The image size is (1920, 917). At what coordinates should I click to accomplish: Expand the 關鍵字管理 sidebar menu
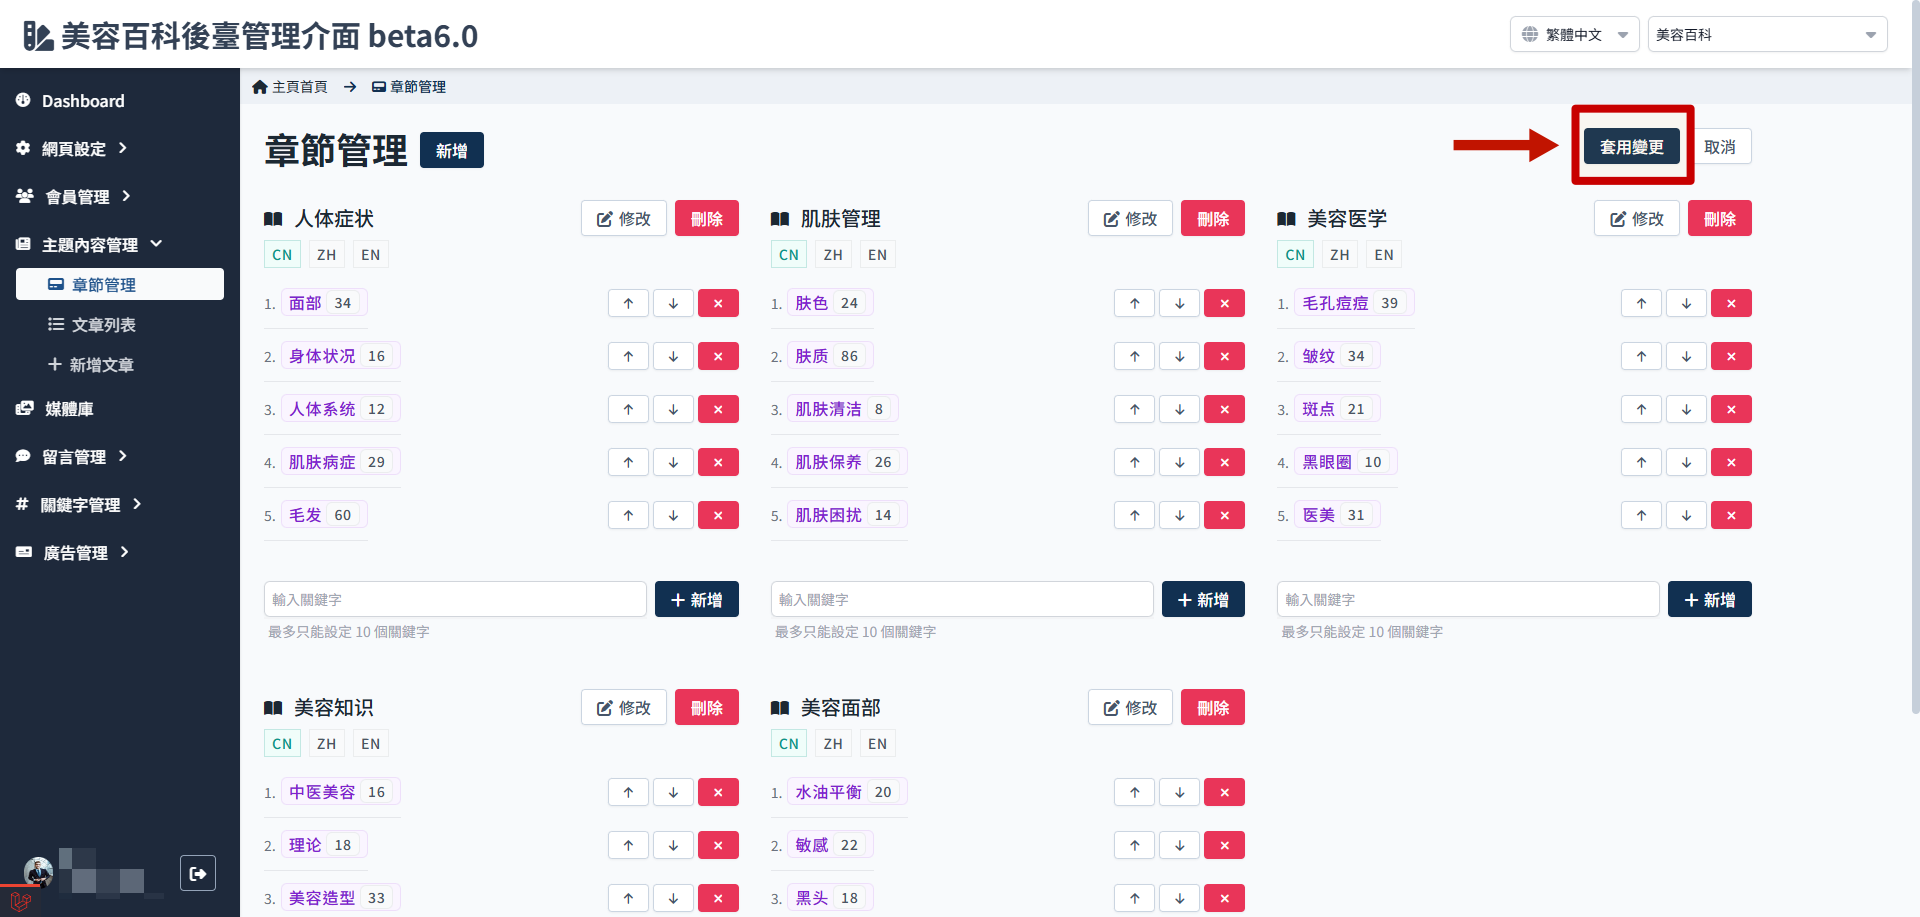pos(79,504)
